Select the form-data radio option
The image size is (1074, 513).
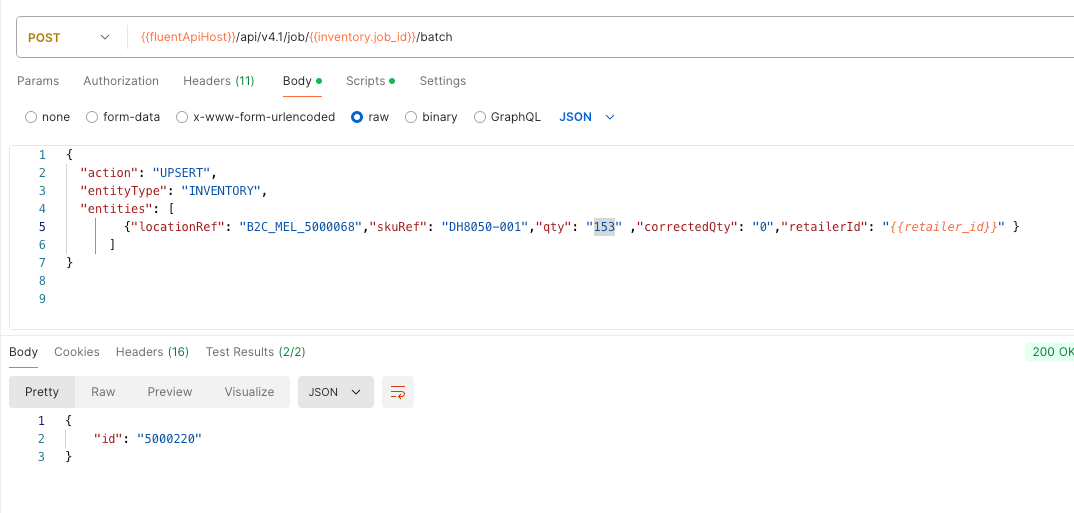coord(93,117)
